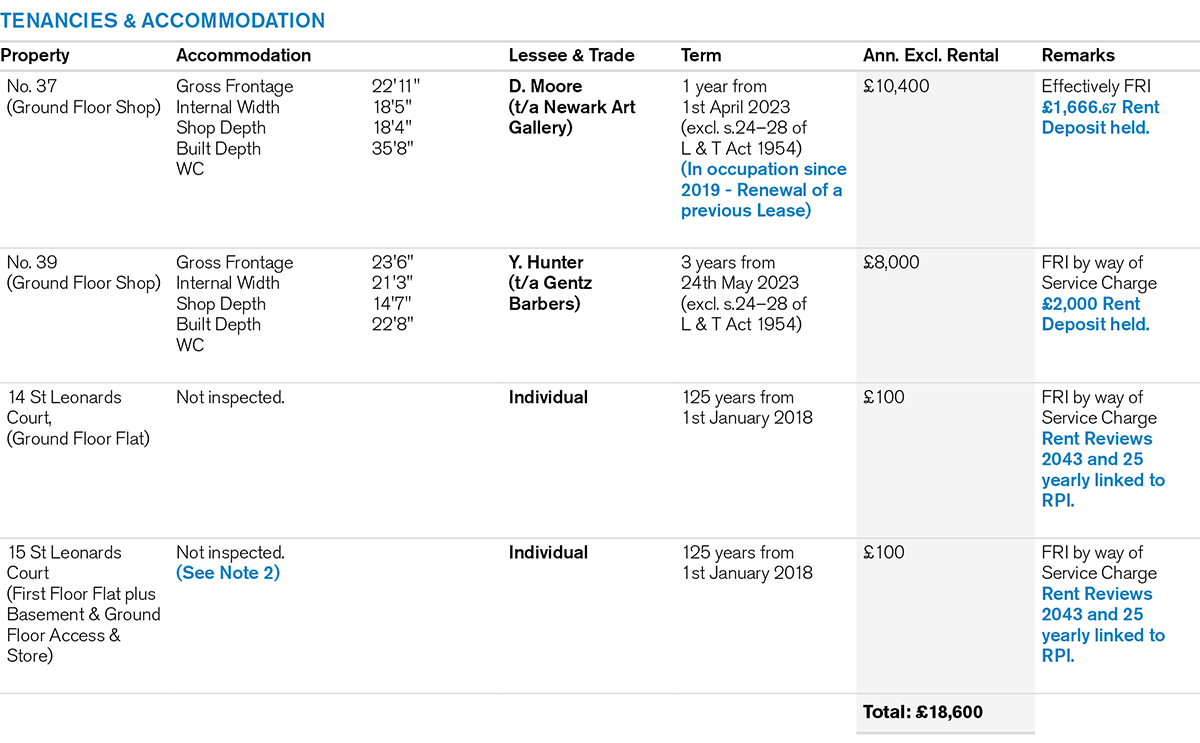The width and height of the screenshot is (1200, 743).
Task: Click the "£1,666.67 Rent Deposit held" remark
Action: pyautogui.click(x=1100, y=117)
